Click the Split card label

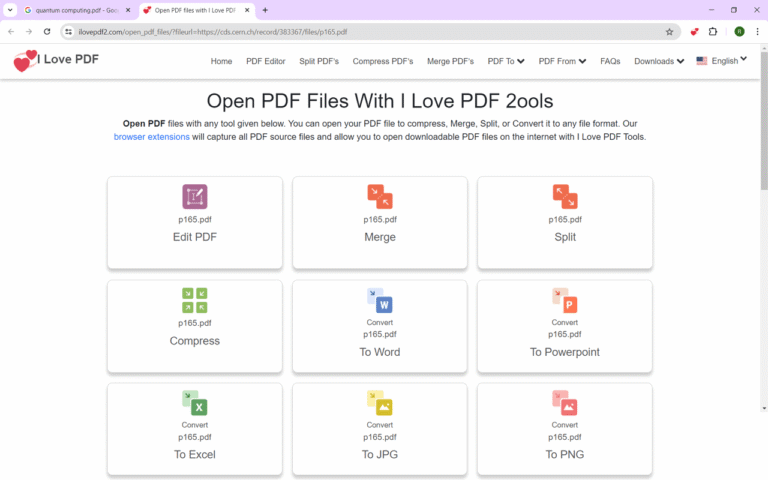click(565, 237)
